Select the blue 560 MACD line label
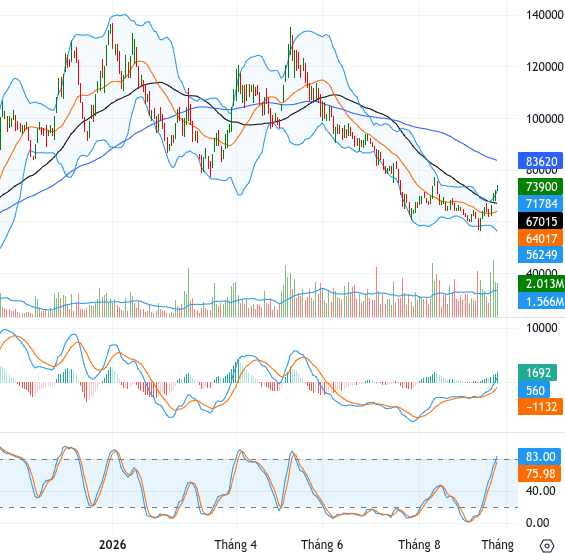 click(x=534, y=390)
